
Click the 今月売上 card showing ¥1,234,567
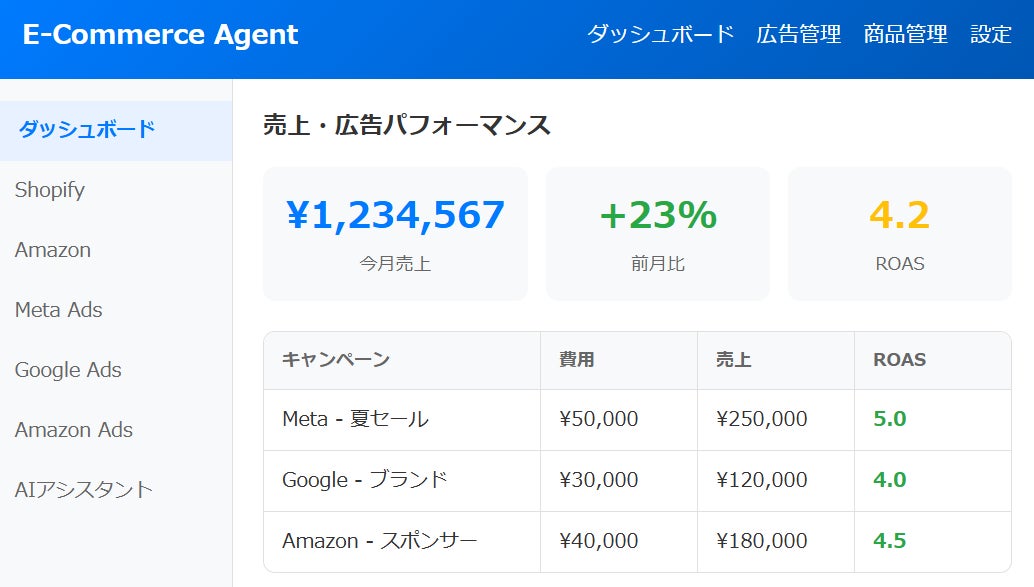394,233
